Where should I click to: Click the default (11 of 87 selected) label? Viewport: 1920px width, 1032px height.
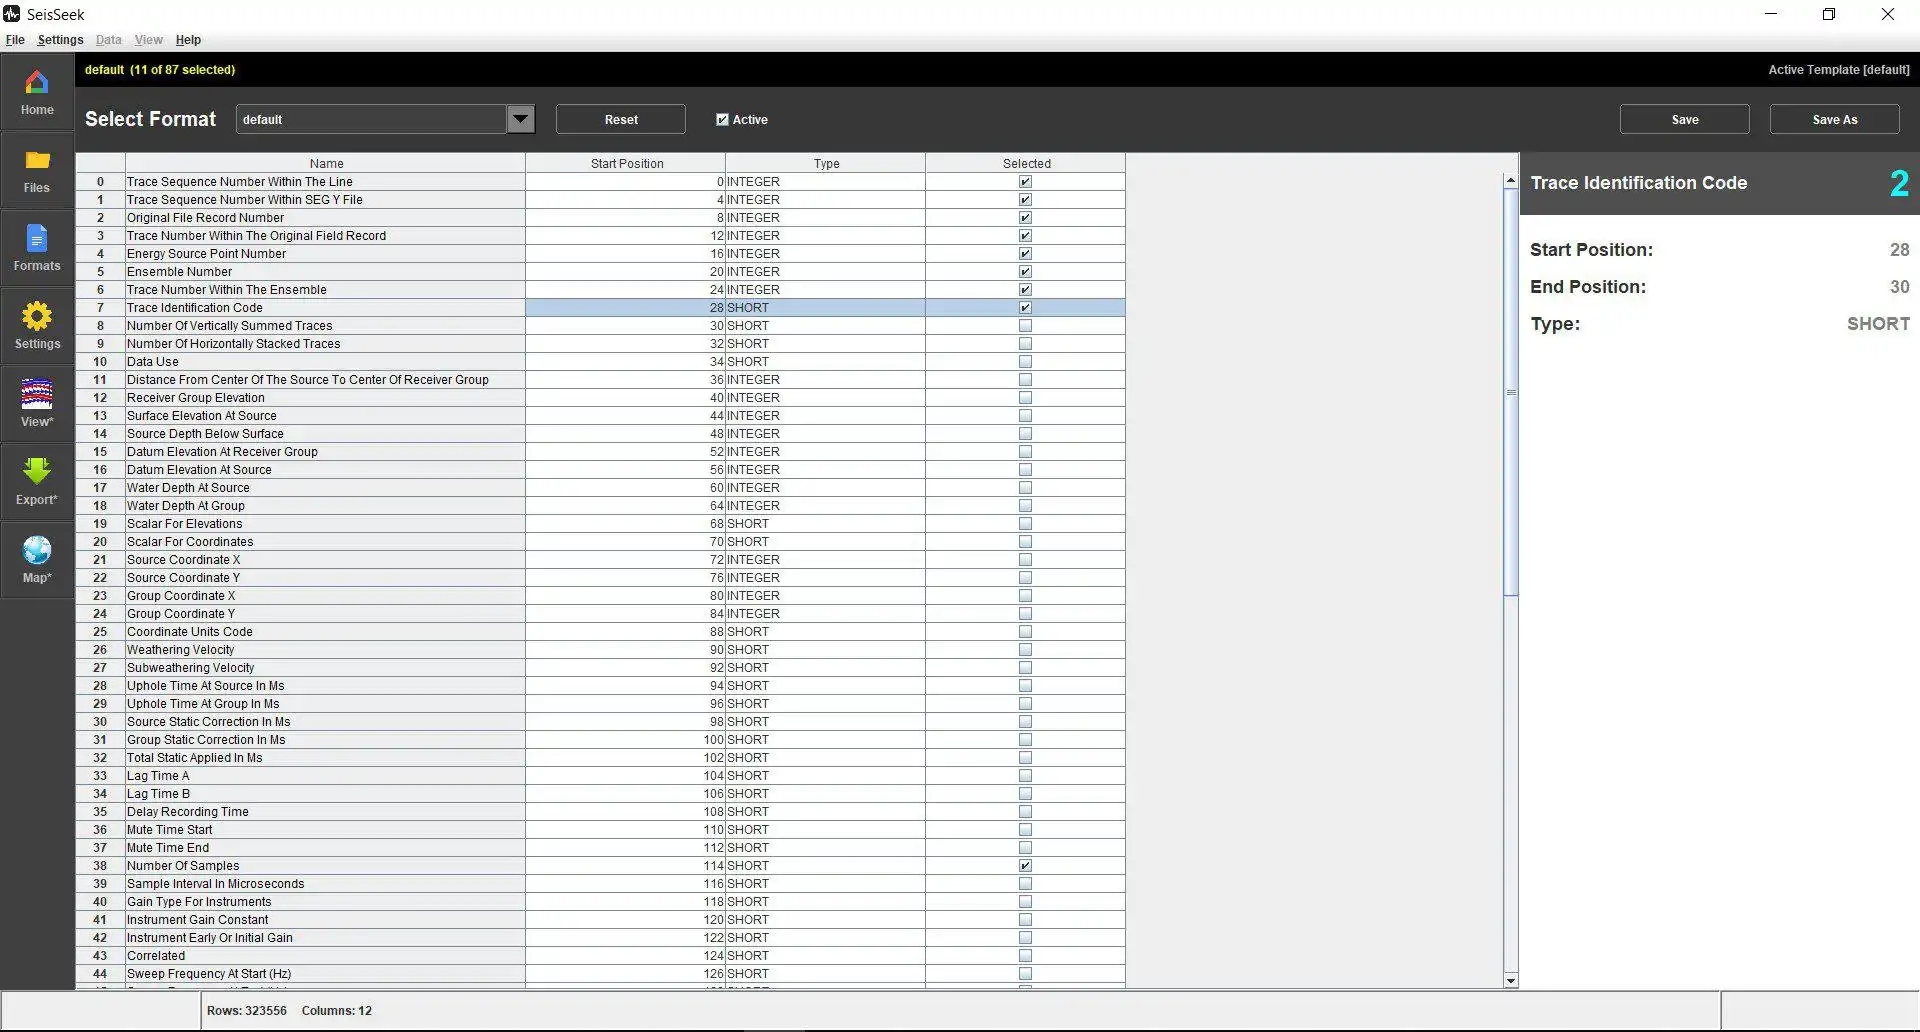pos(160,70)
